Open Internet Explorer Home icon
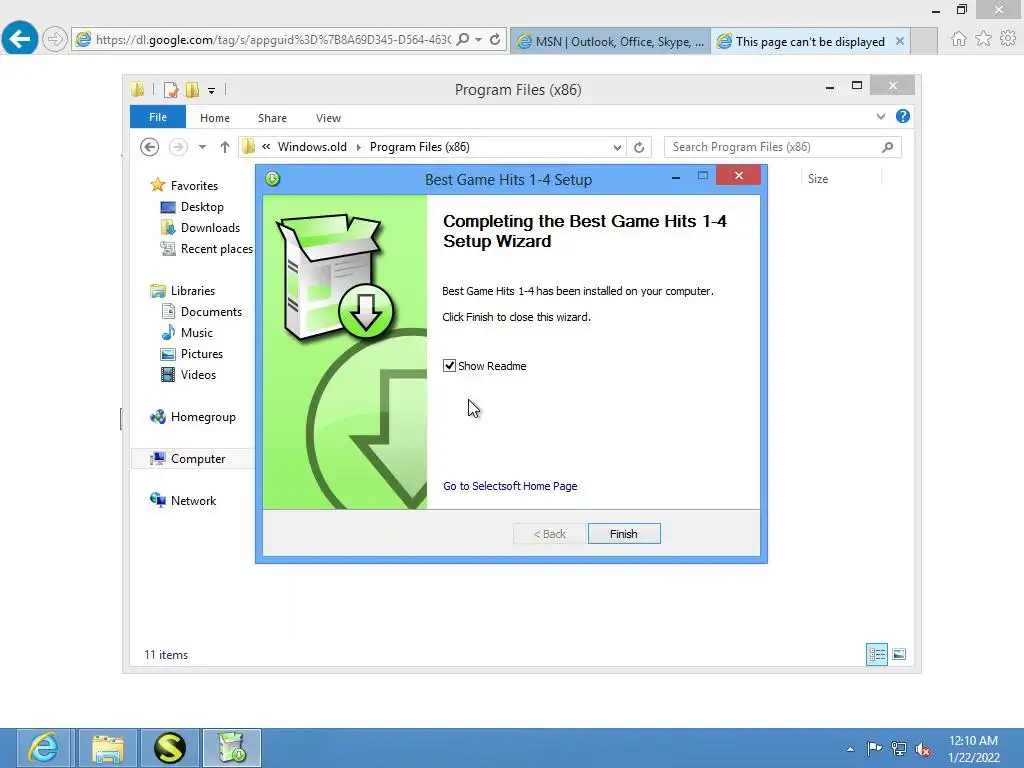 (x=958, y=39)
